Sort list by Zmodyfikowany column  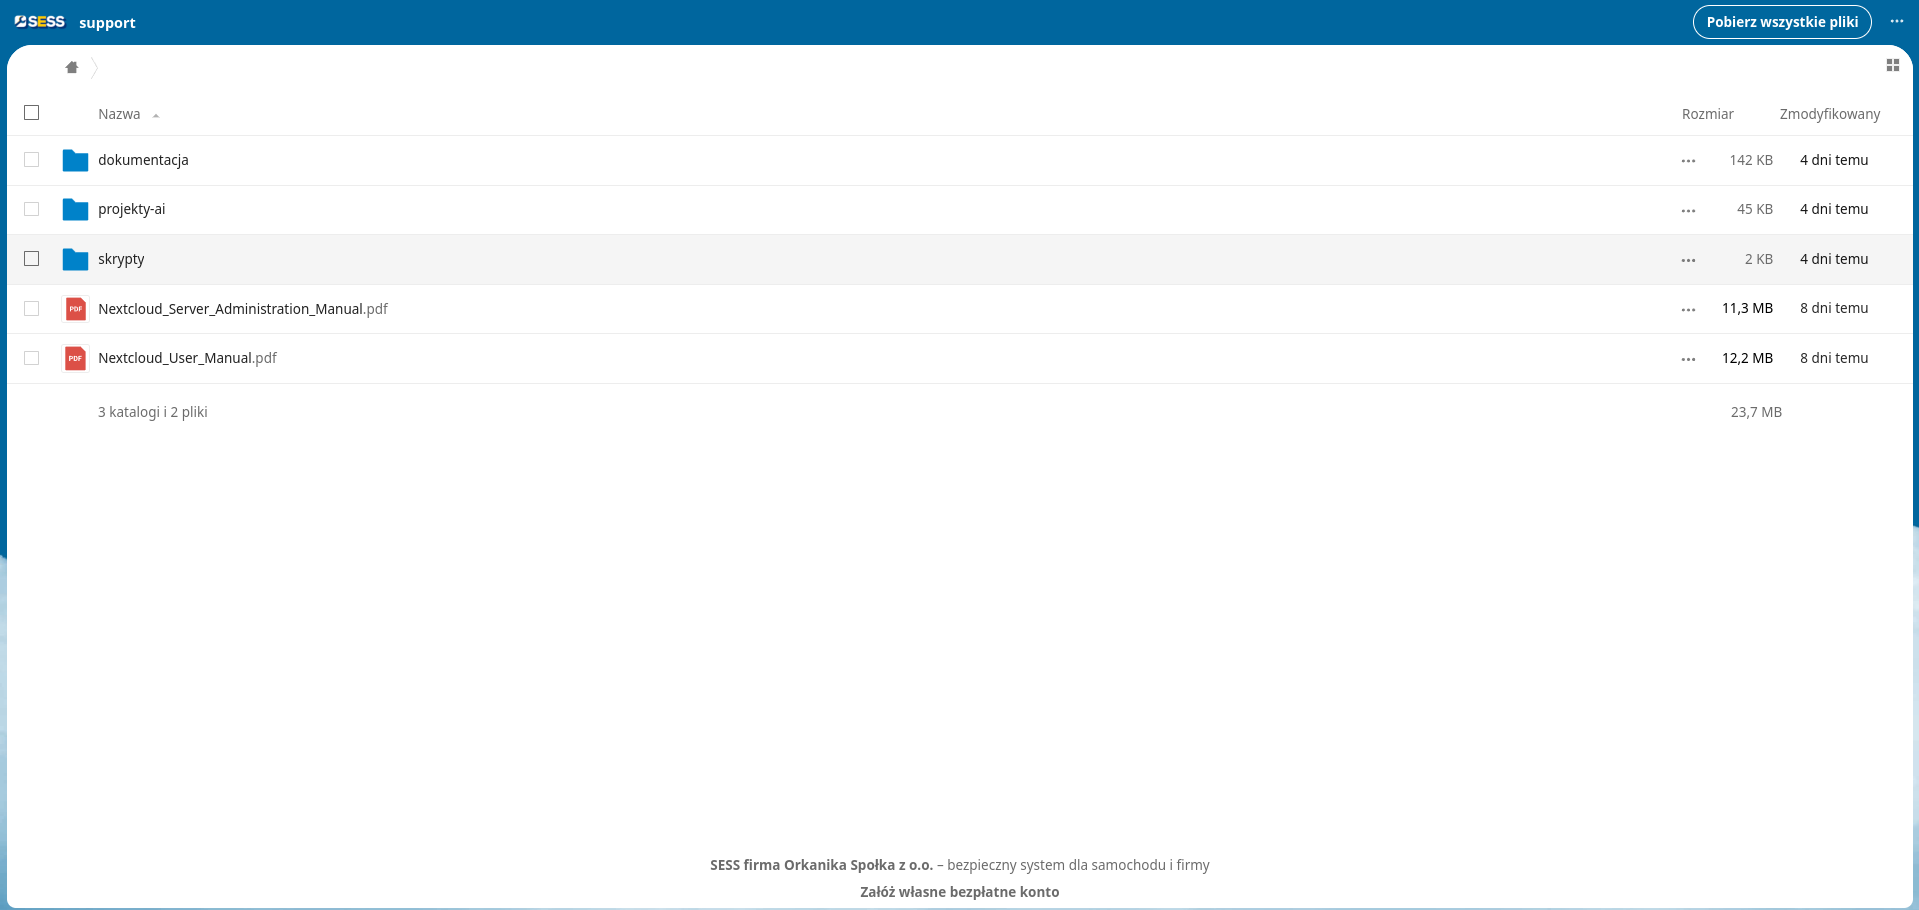click(1829, 114)
